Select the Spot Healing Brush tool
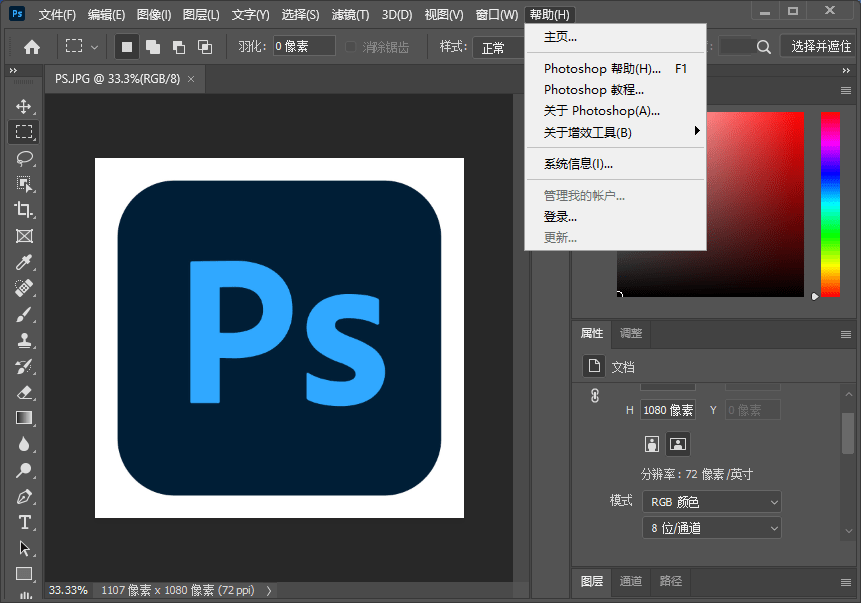The height and width of the screenshot is (603, 861). click(x=24, y=288)
